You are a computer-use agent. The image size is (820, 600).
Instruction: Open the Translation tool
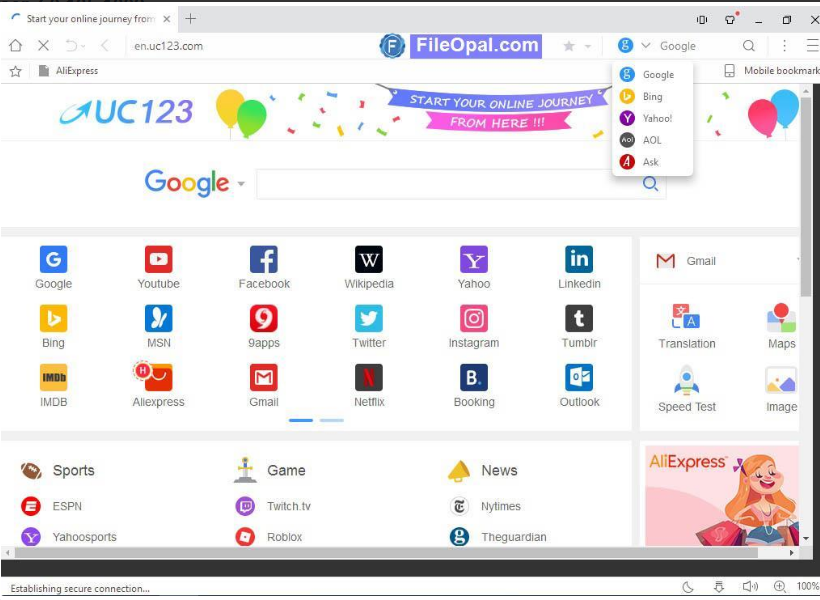tap(687, 327)
